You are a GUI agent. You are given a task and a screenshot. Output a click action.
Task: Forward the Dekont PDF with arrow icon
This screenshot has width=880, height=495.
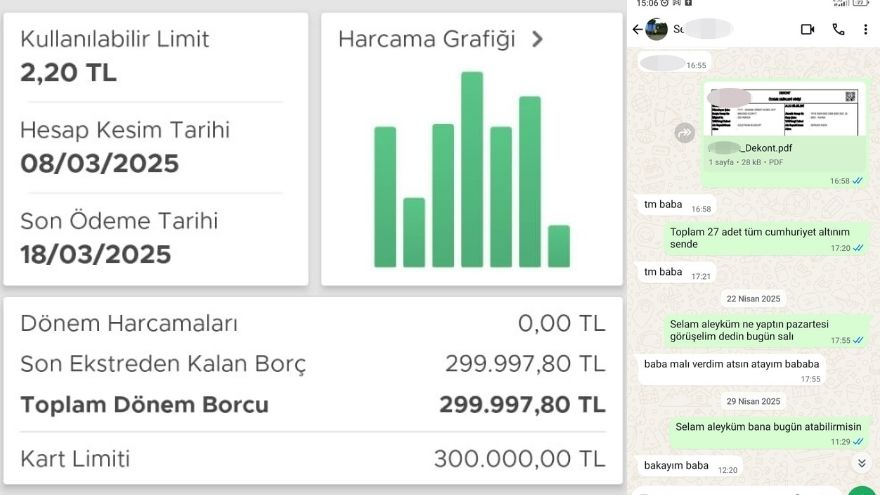point(685,132)
